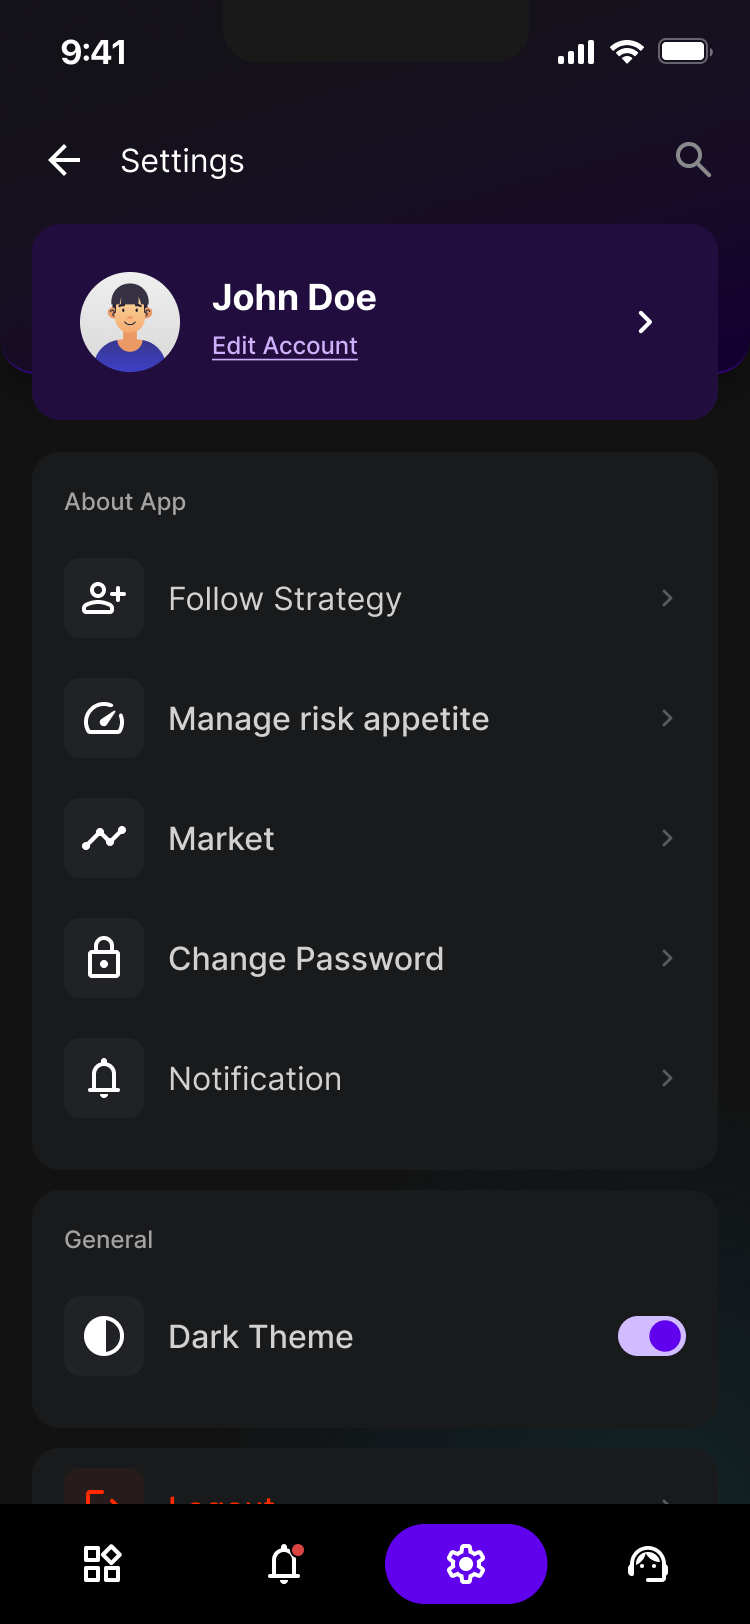Image resolution: width=750 pixels, height=1624 pixels.
Task: Tap John Doe's profile avatar
Action: coord(130,322)
